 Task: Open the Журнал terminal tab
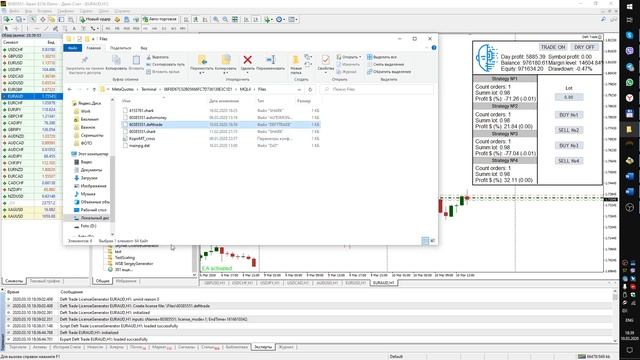pyautogui.click(x=286, y=347)
